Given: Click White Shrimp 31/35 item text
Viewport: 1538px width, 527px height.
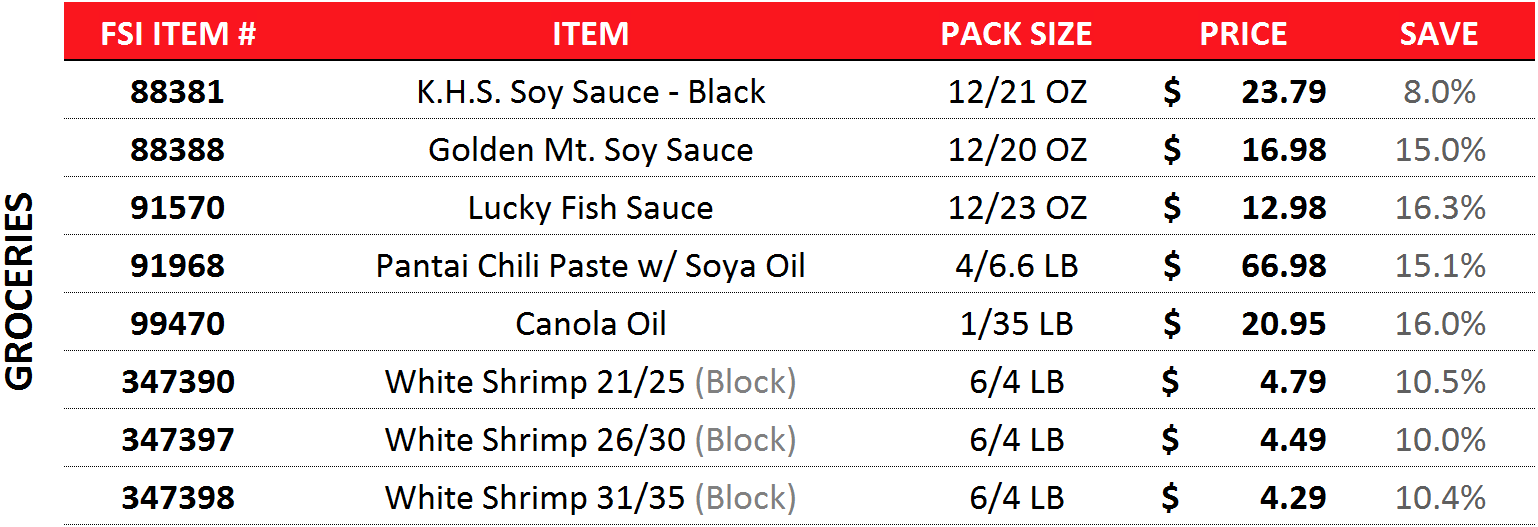Looking at the screenshot, I should tap(590, 498).
